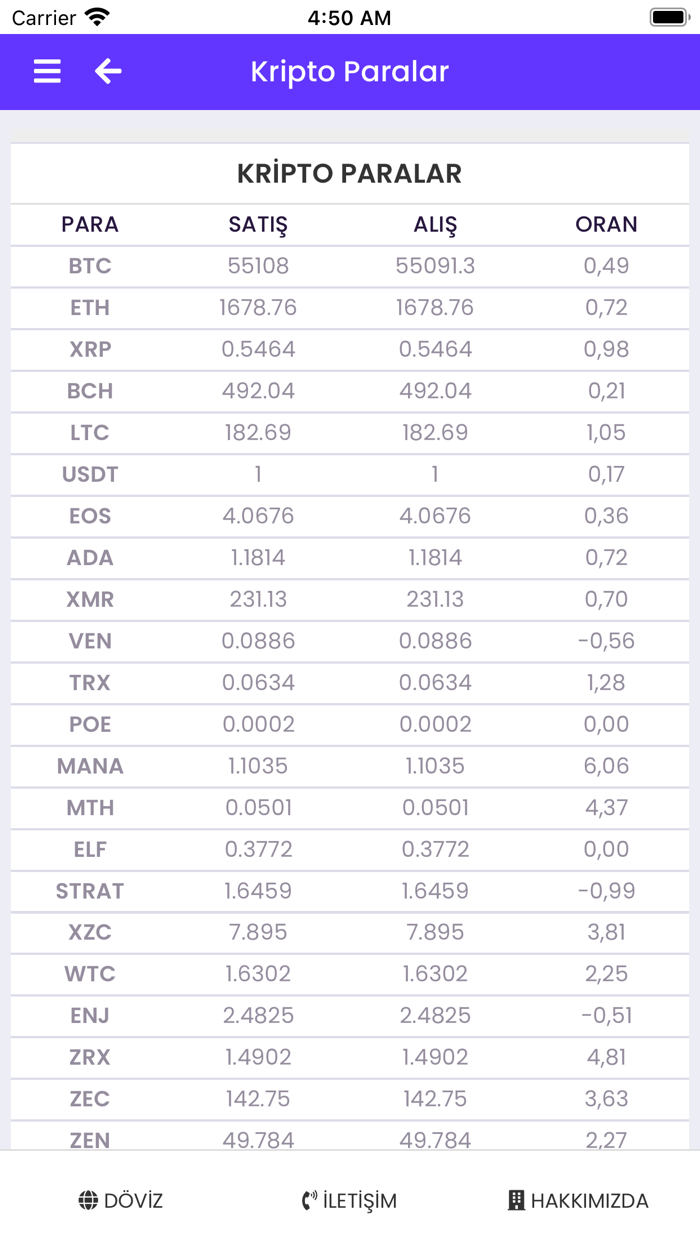
Task: Open the hamburger menu
Action: pos(47,71)
